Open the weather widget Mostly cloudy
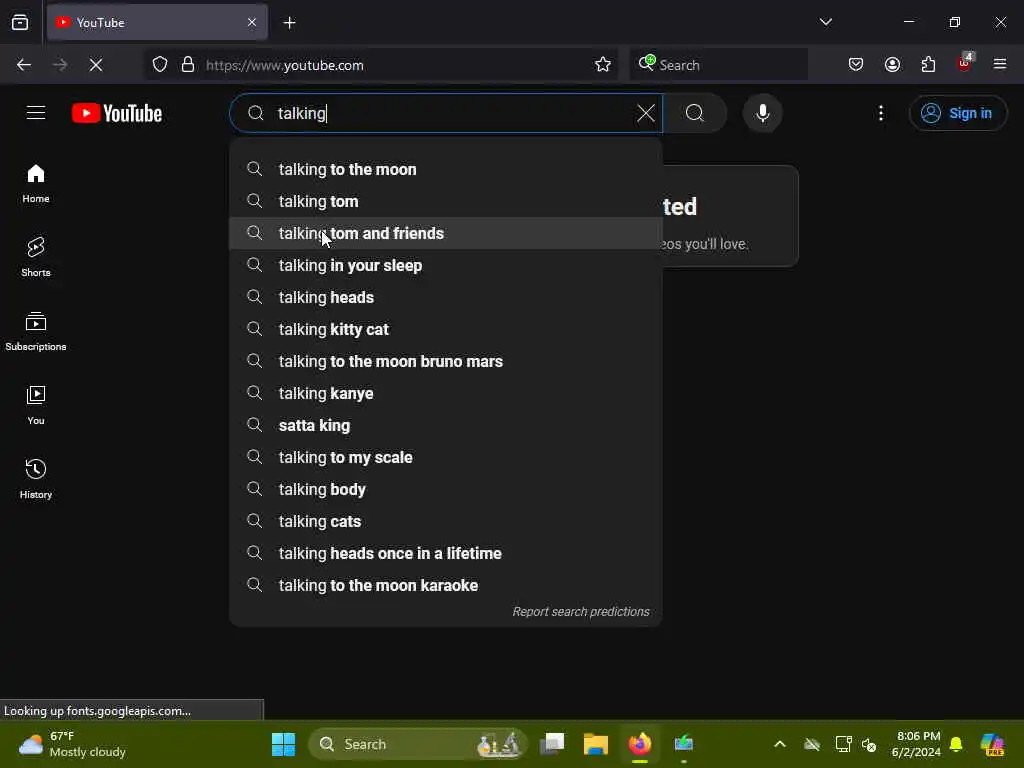 (x=72, y=744)
